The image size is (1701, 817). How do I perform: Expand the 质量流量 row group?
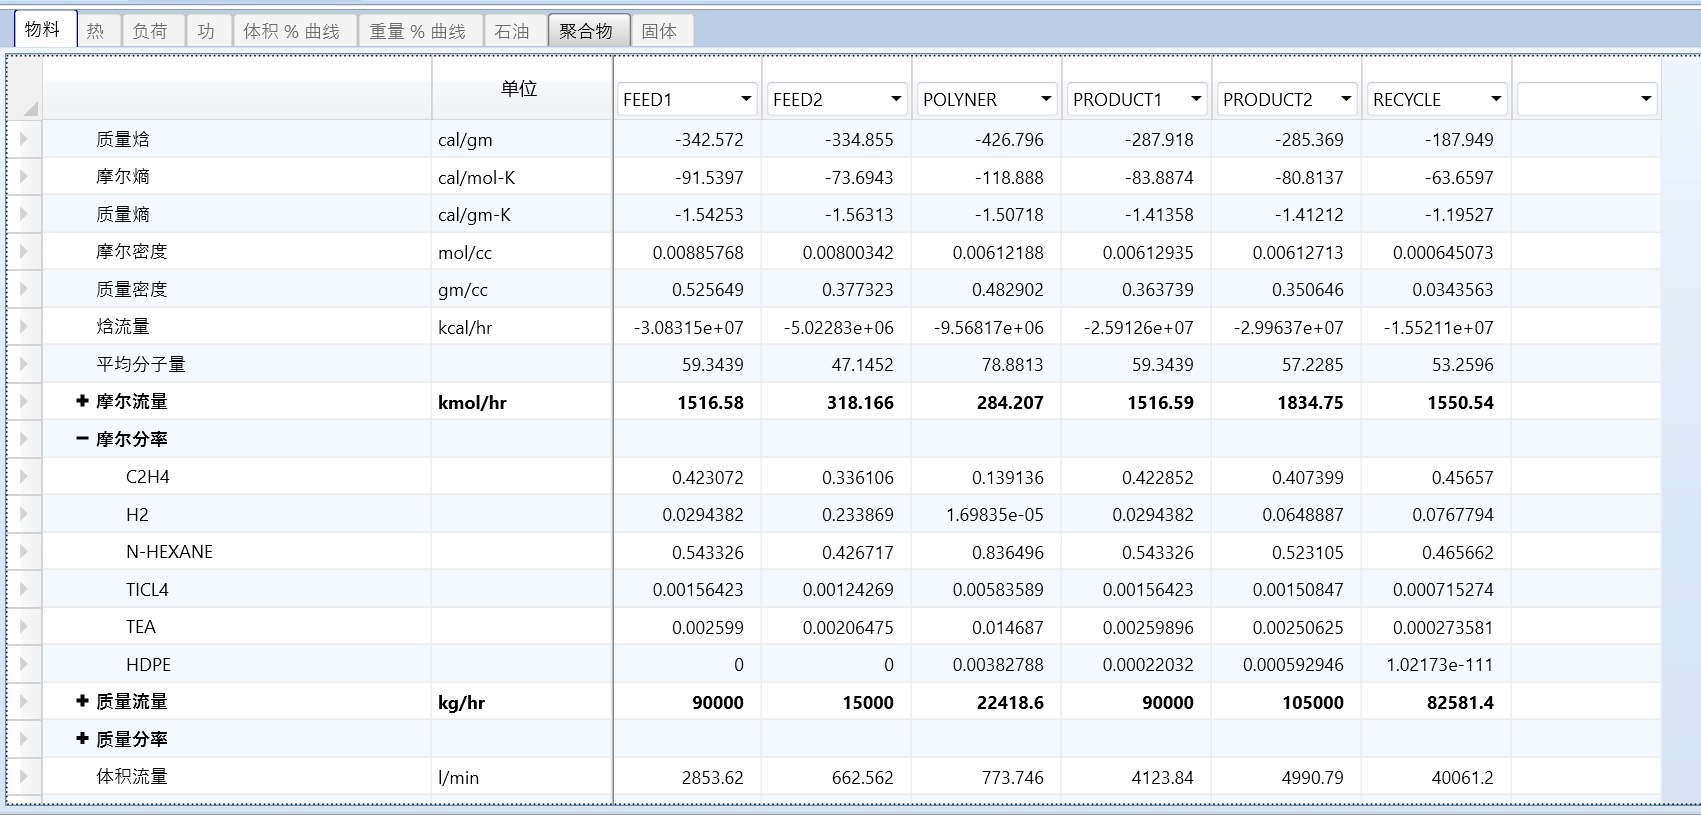(x=83, y=701)
